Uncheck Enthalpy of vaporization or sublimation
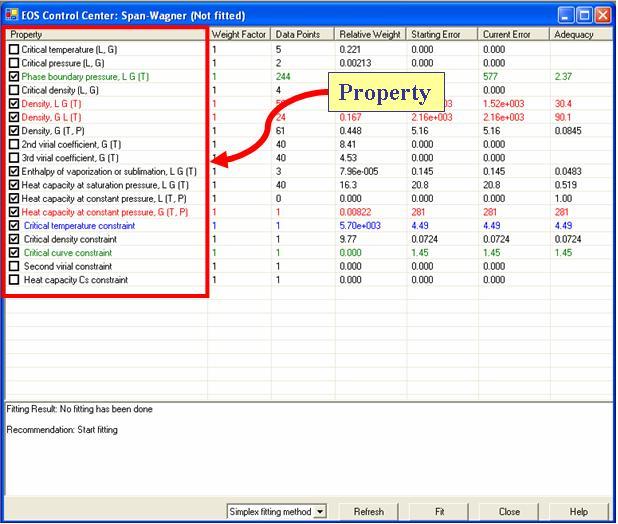The height and width of the screenshot is (524, 618). [14, 171]
